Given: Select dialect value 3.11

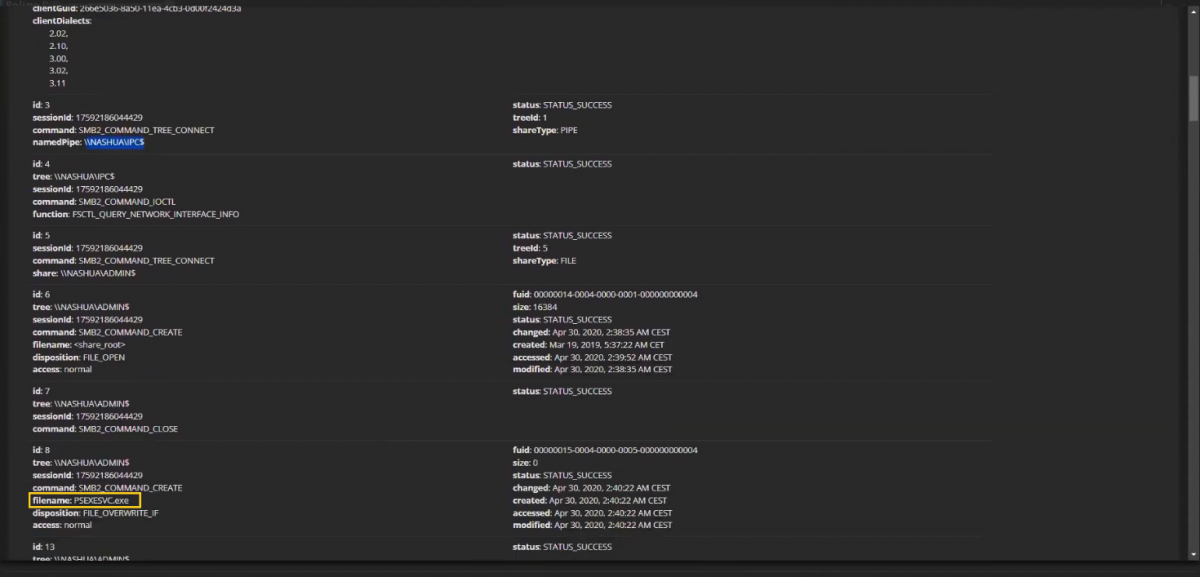Looking at the screenshot, I should [57, 84].
